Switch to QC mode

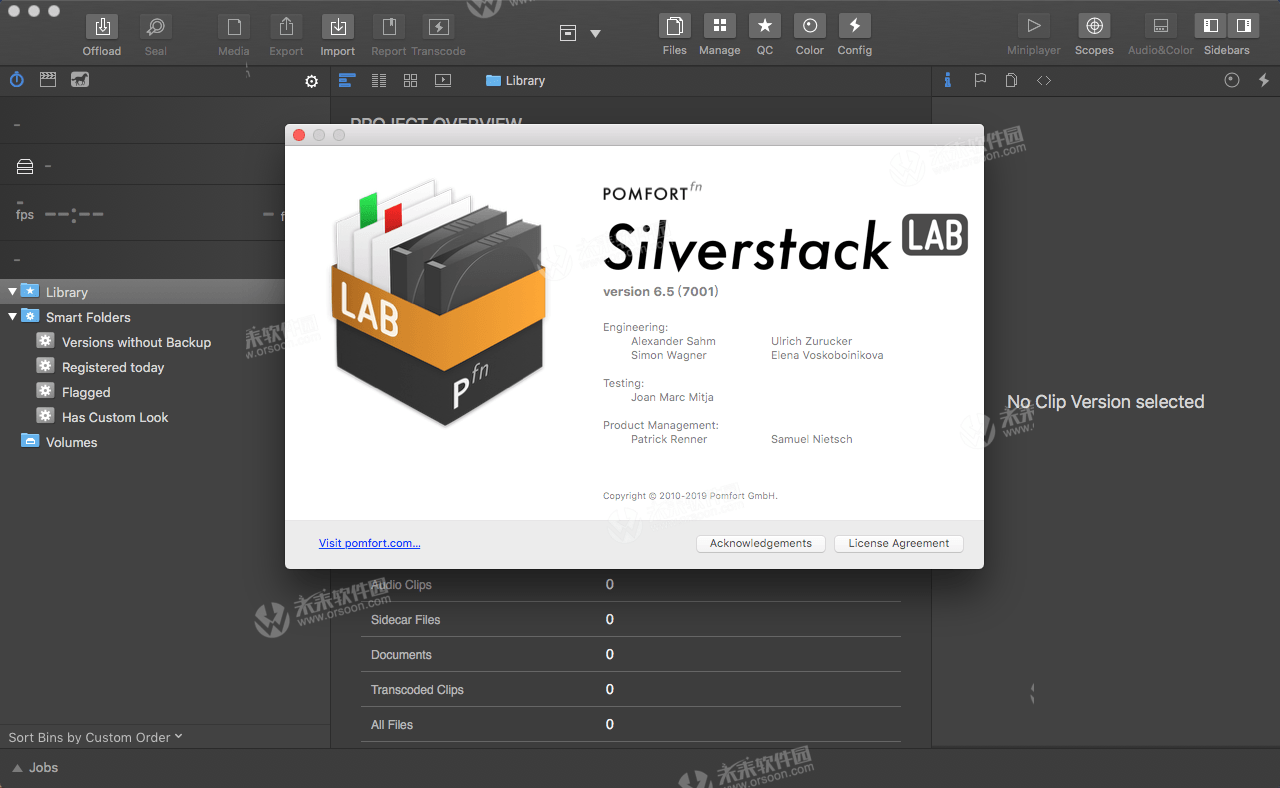coord(764,25)
